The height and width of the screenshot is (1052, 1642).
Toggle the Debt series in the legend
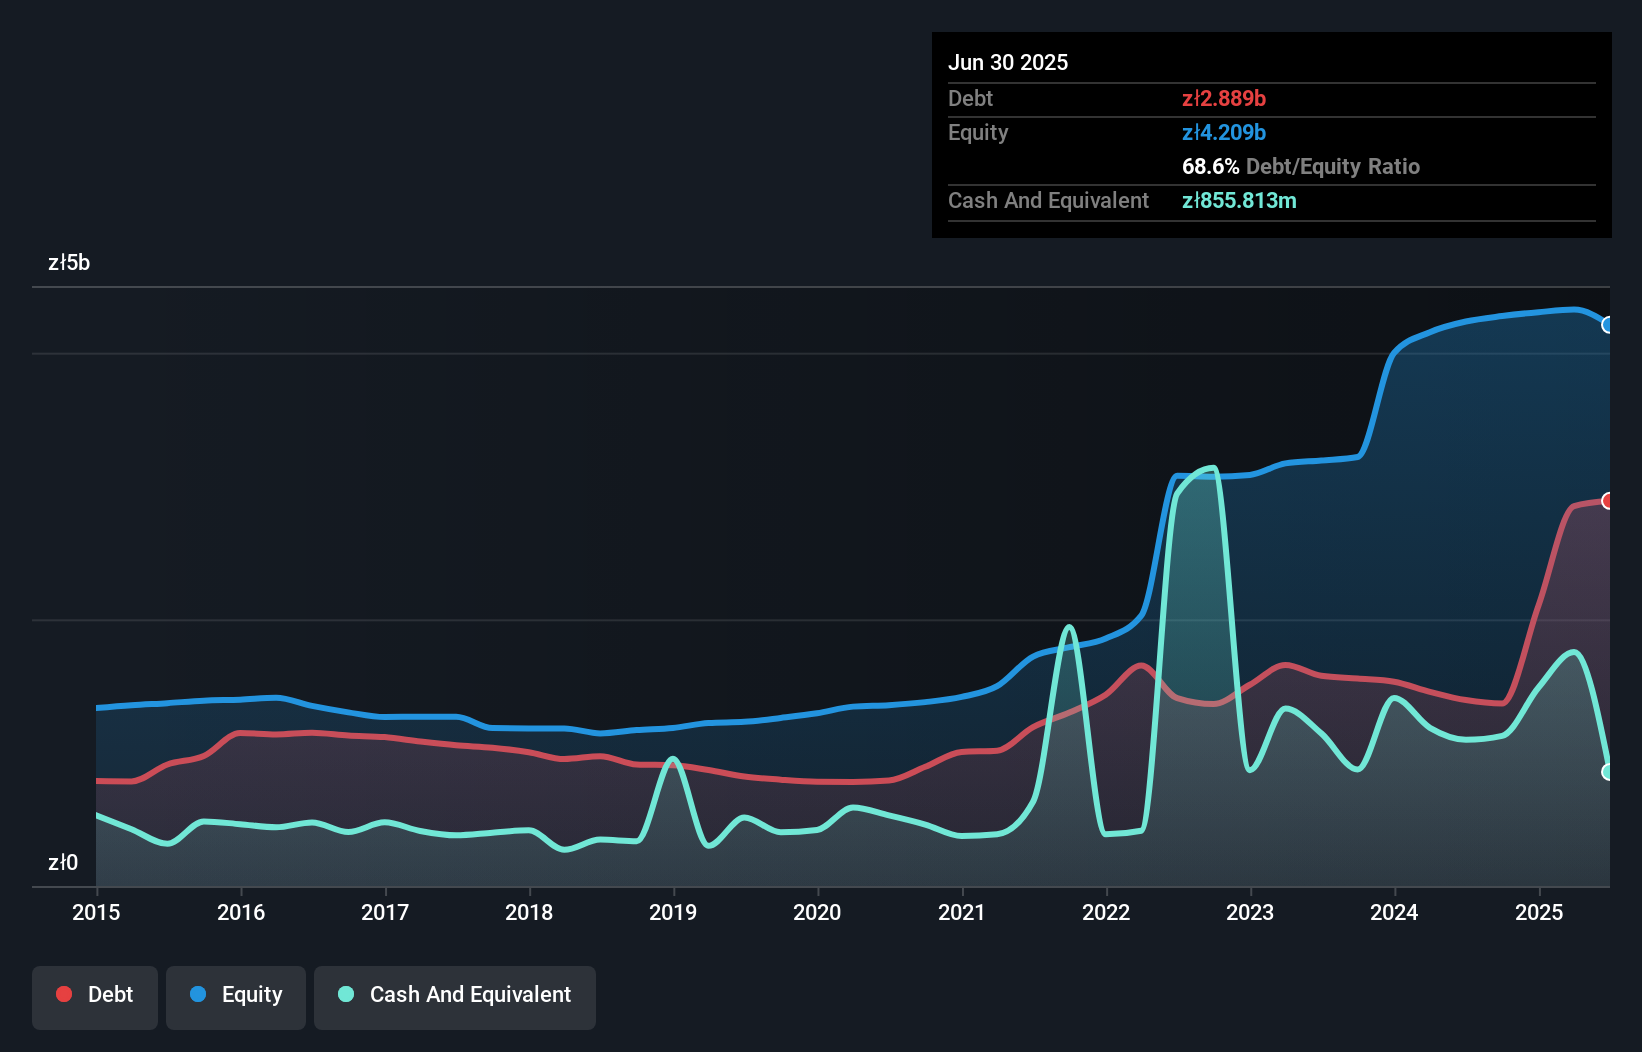tap(94, 995)
